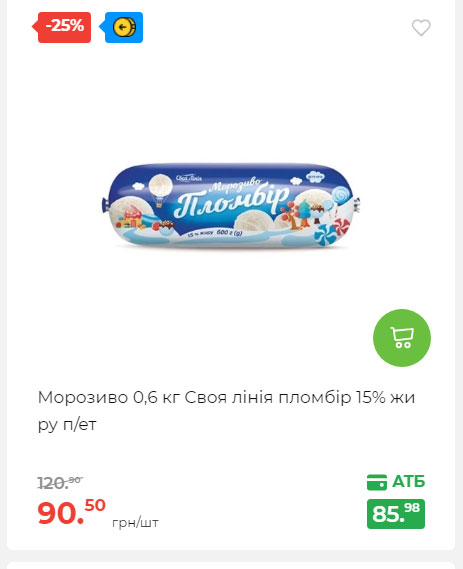Click the crossed-out 120.90 old price
Screen dimensions: 463x569
point(60,483)
